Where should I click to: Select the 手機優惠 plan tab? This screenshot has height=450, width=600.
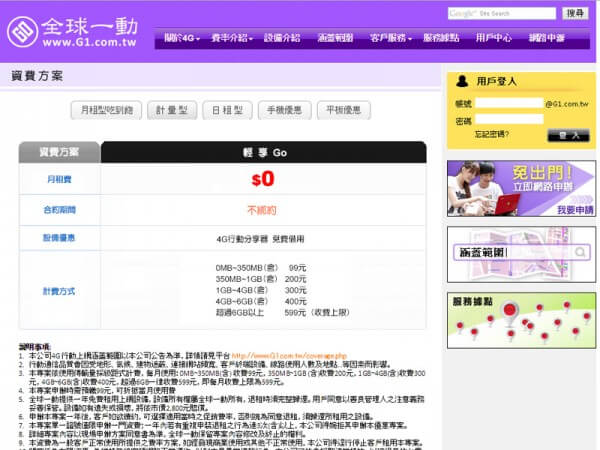pos(284,110)
